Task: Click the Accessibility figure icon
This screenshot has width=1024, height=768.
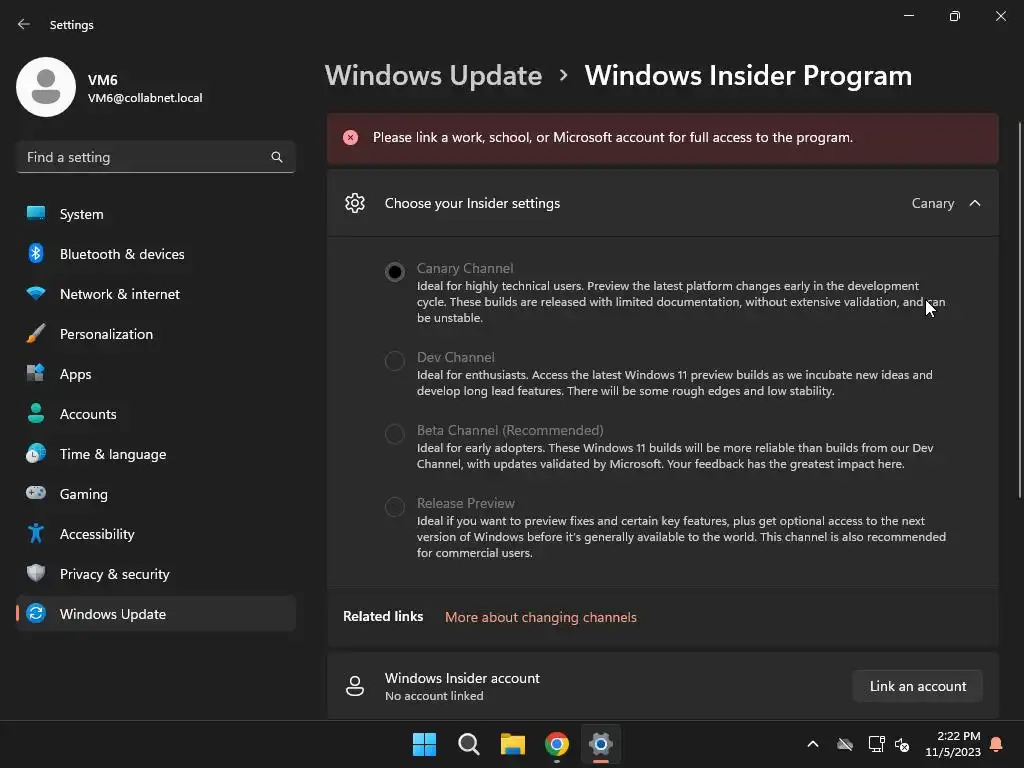Action: [x=36, y=534]
